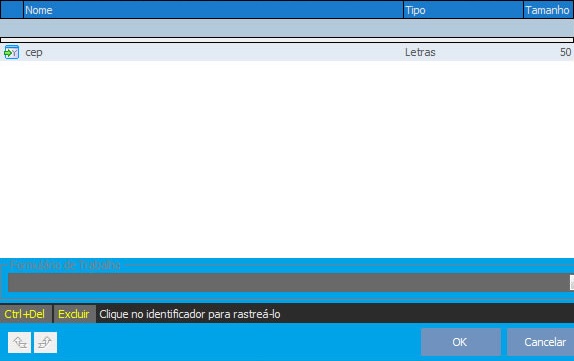The width and height of the screenshot is (574, 361).
Task: Sort by the Tipo column header
Action: point(463,10)
